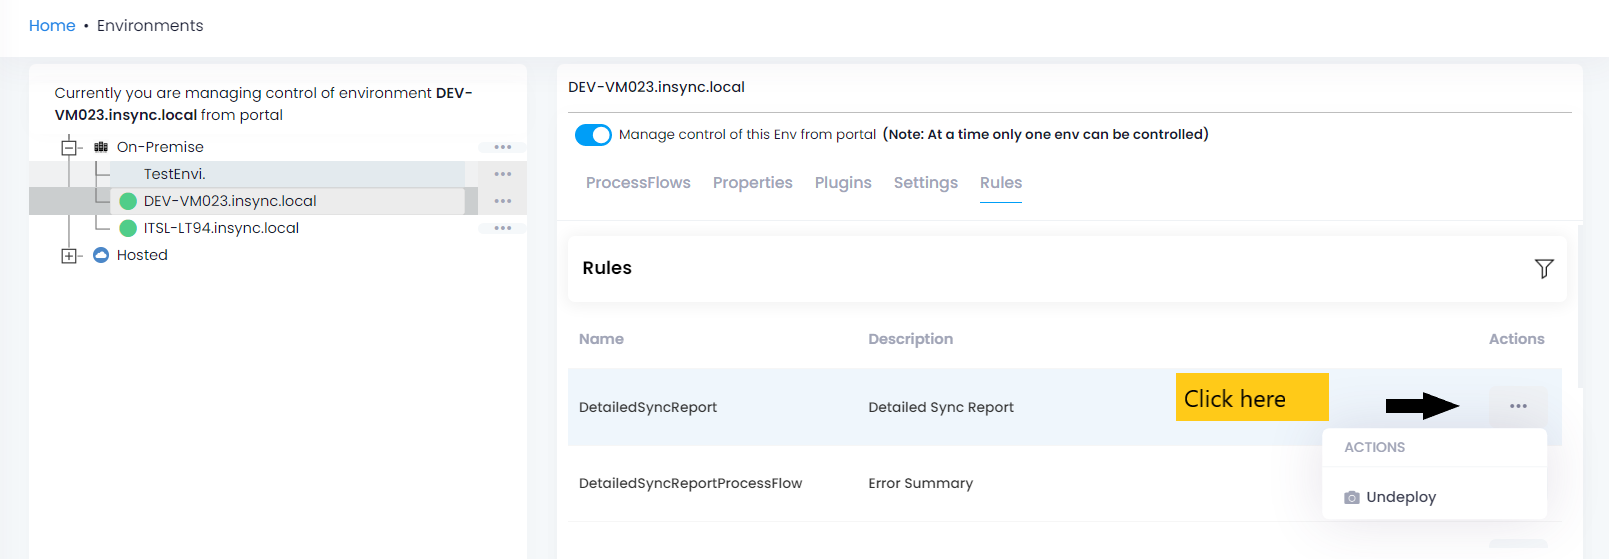The height and width of the screenshot is (559, 1609).
Task: Open the filter icon in Rules header
Action: pyautogui.click(x=1543, y=268)
